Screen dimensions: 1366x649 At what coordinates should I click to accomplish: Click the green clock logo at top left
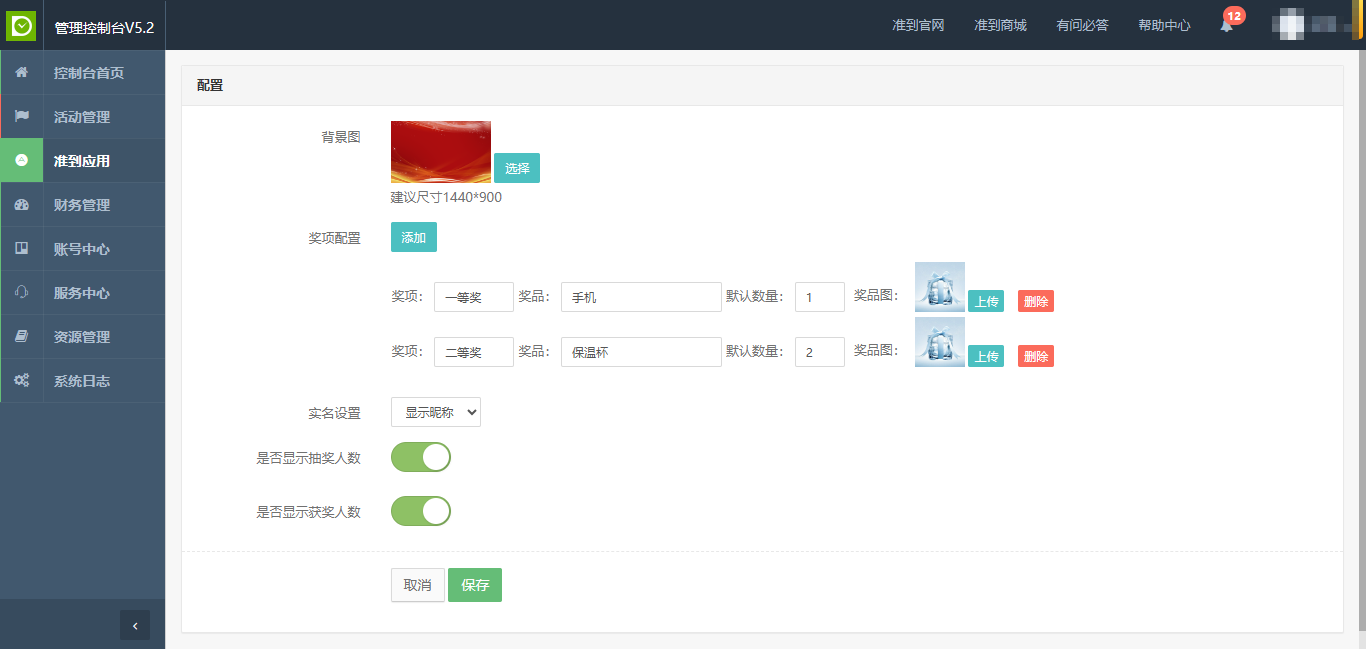coord(21,25)
